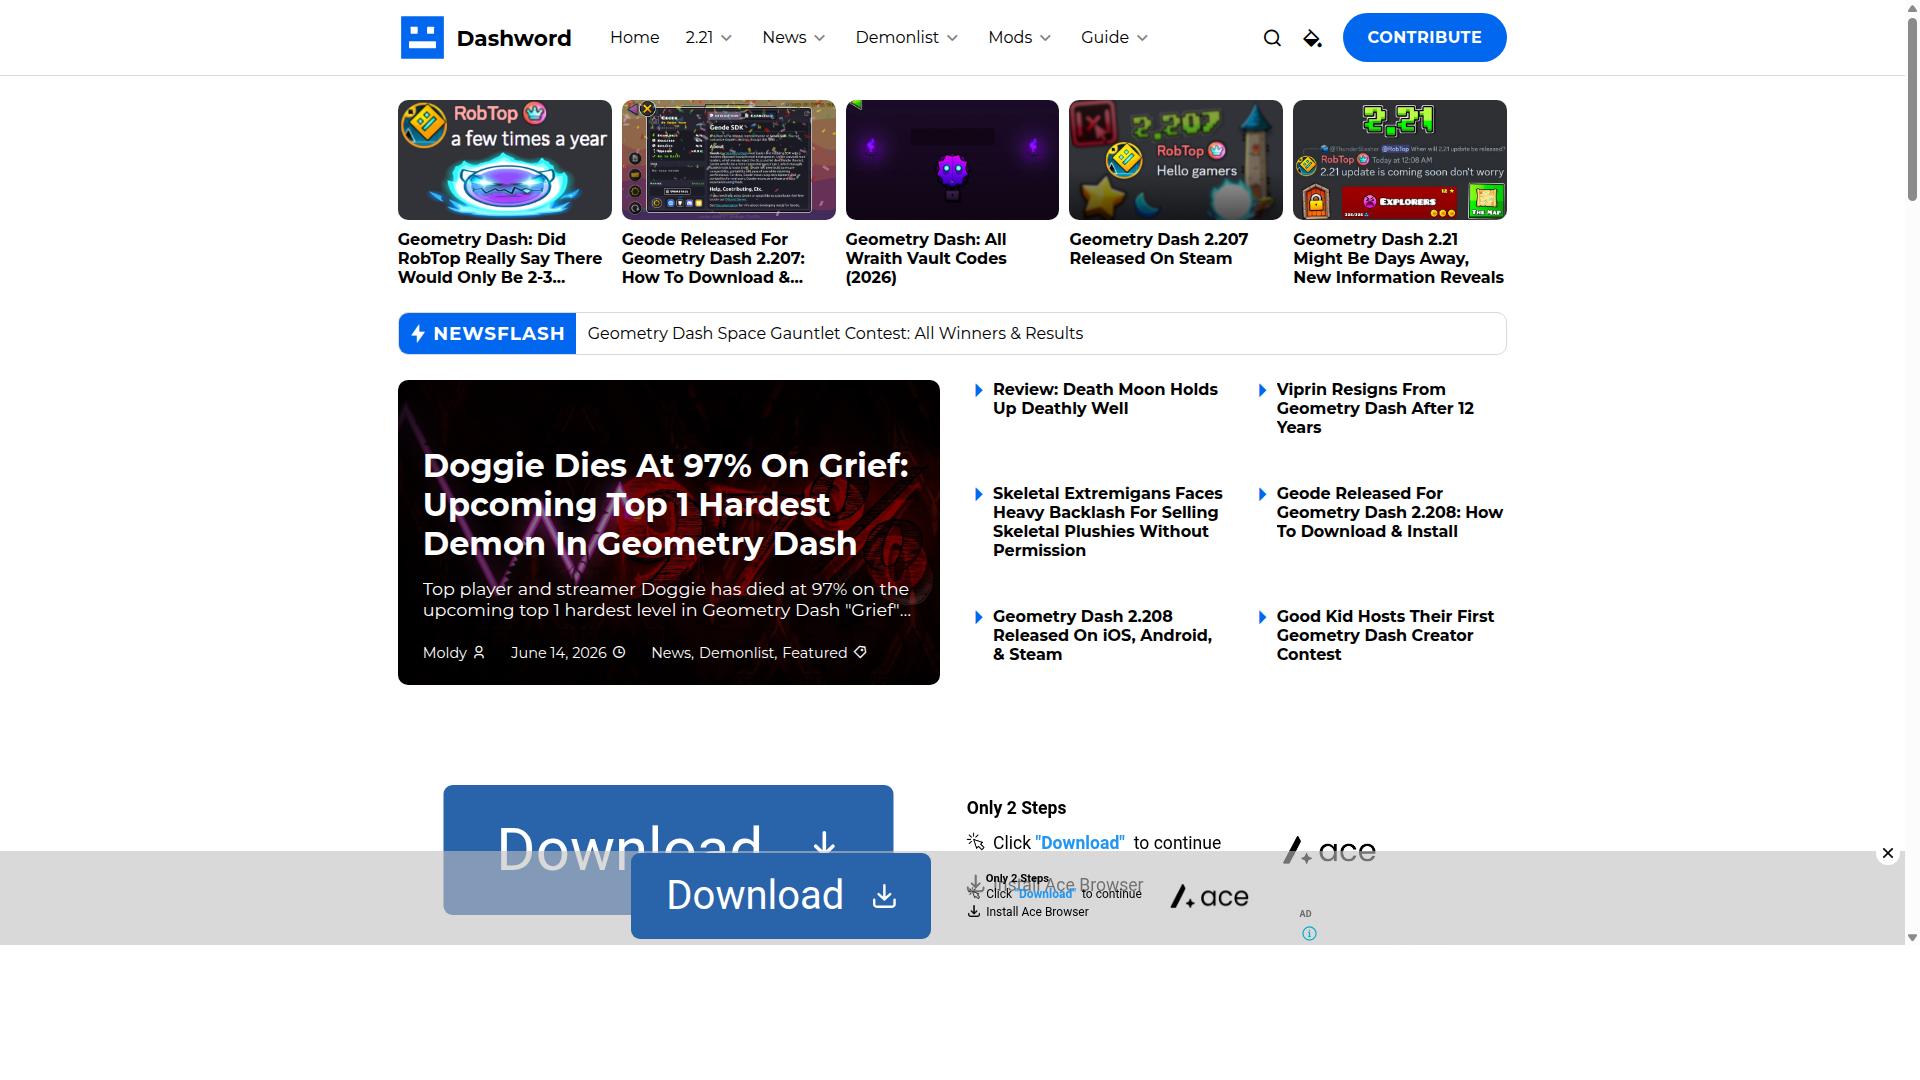This screenshot has height=1080, width=1920.
Task: Click arrow bullet beside Death Moon review
Action: [x=979, y=391]
